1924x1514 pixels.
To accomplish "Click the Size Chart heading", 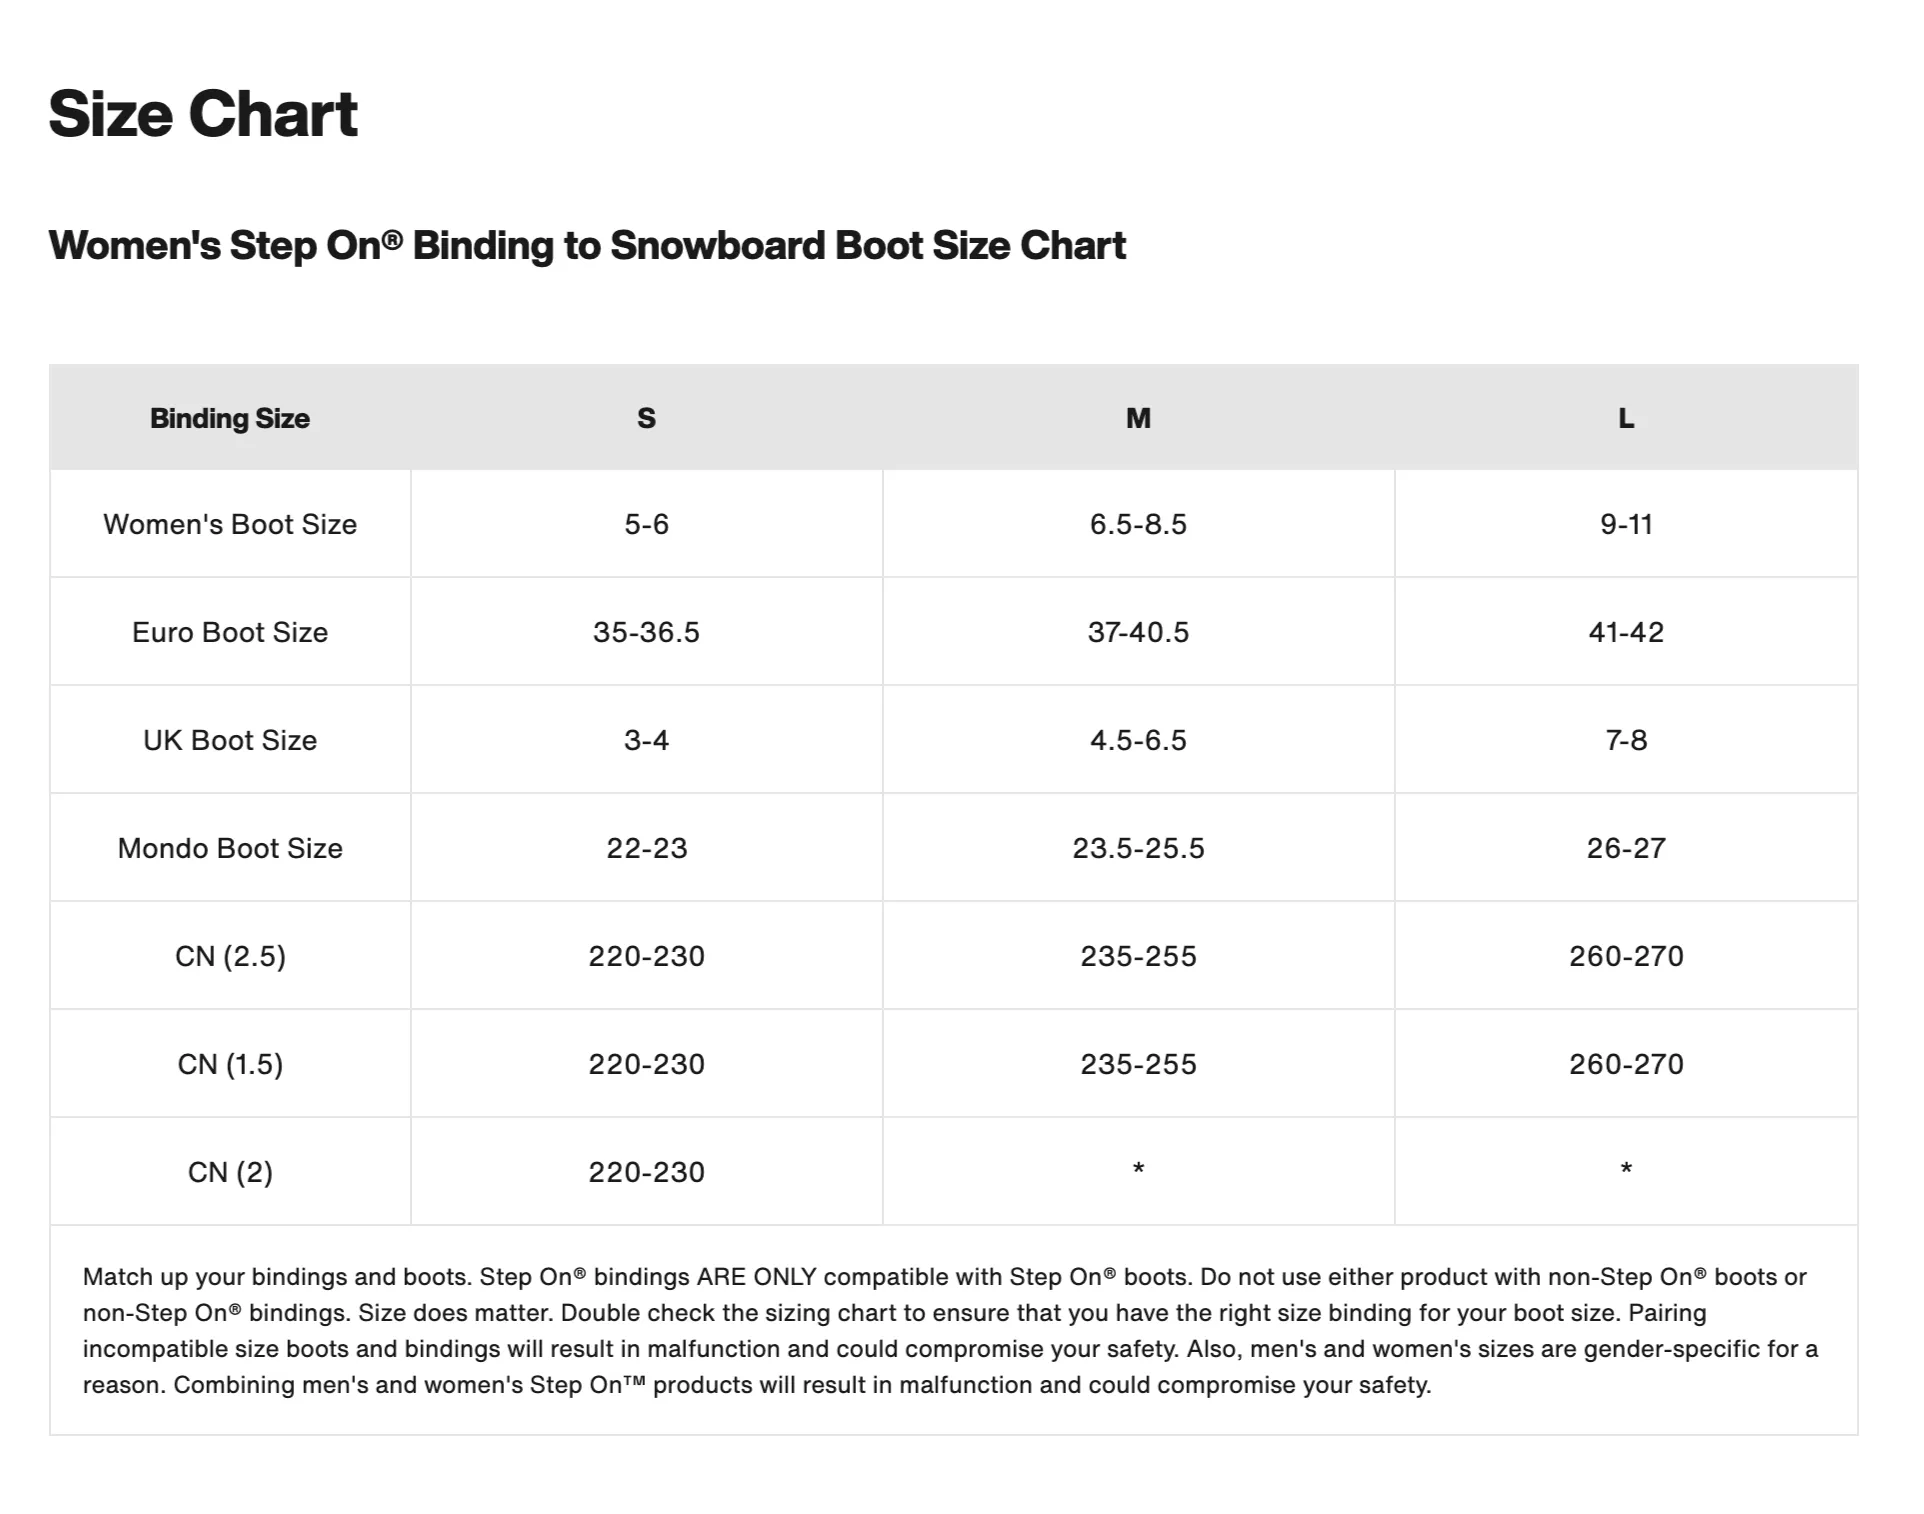I will (203, 114).
